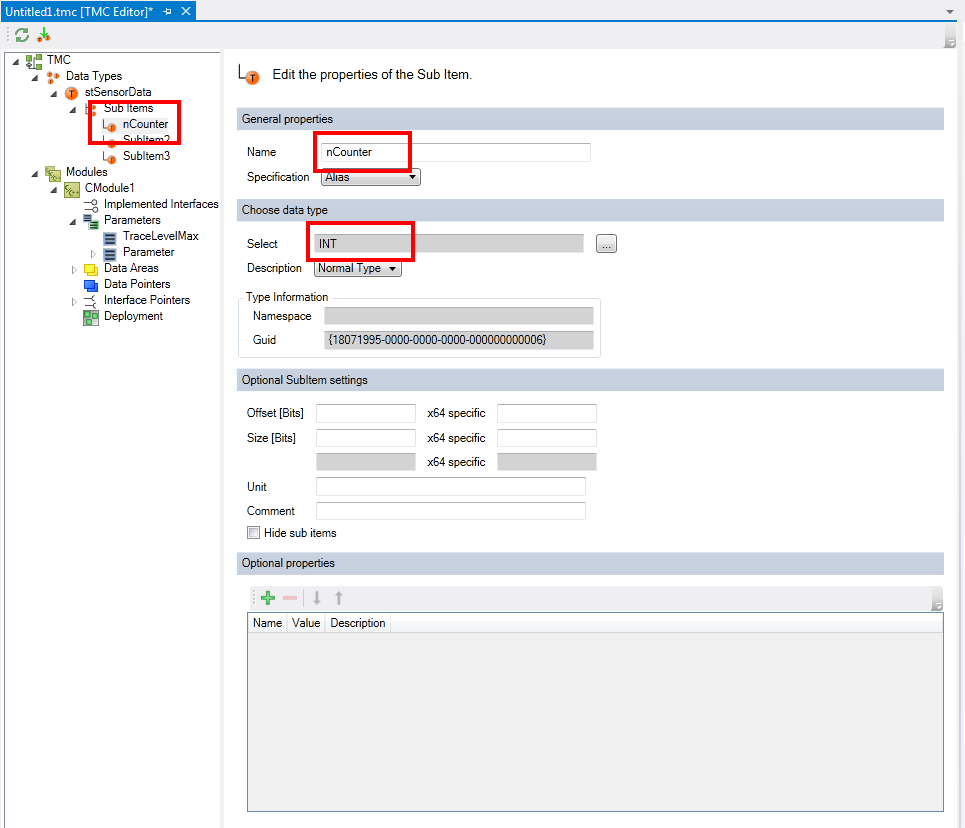The height and width of the screenshot is (828, 965).
Task: Move optional property down arrow
Action: point(317,598)
